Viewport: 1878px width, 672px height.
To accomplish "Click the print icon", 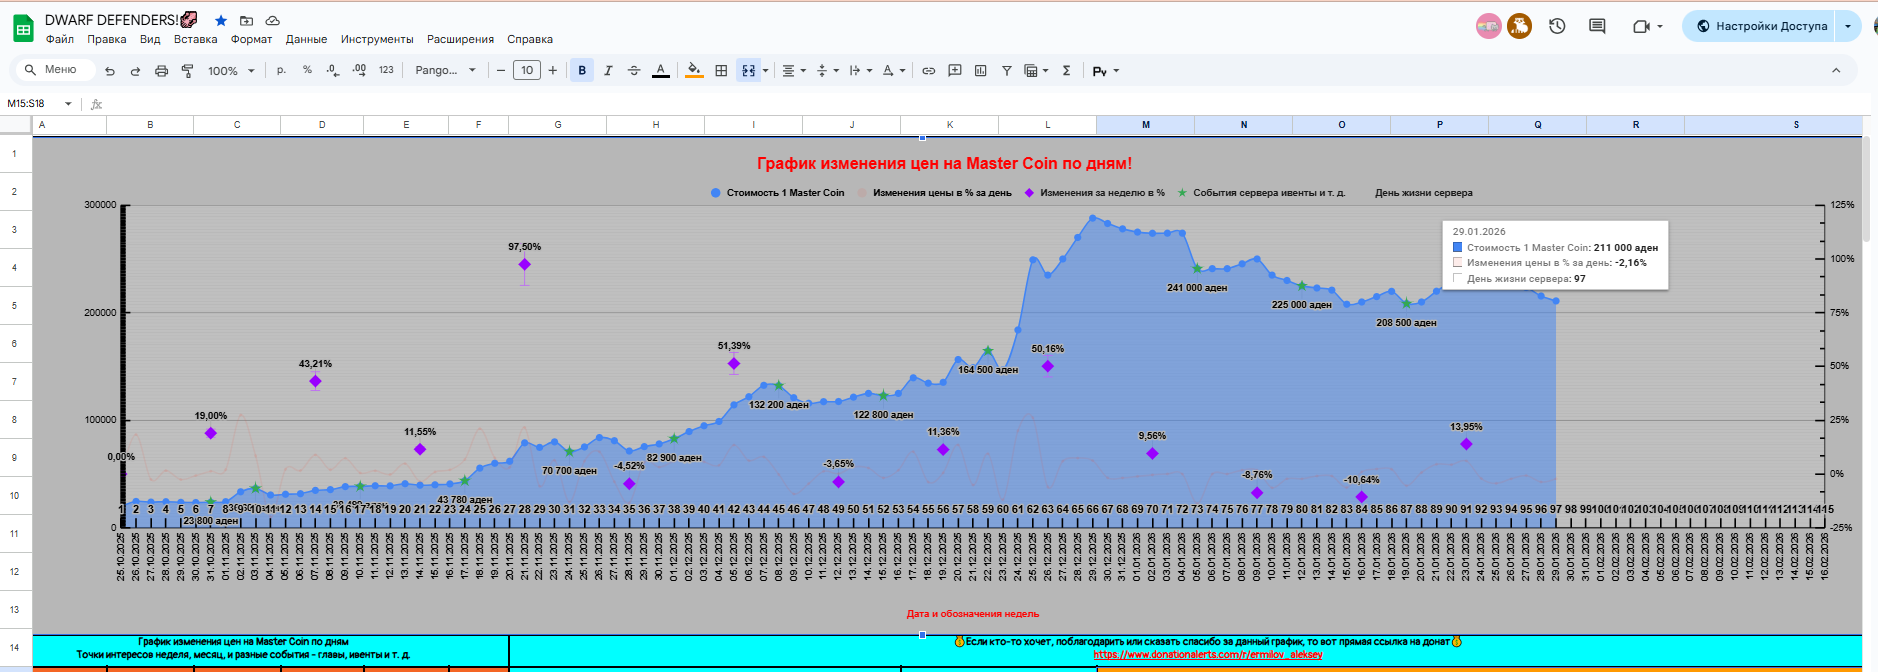I will (161, 71).
